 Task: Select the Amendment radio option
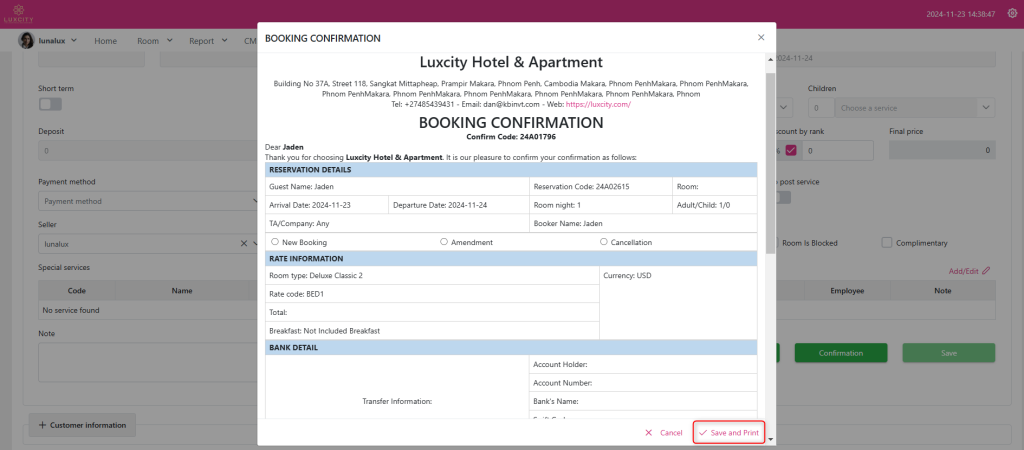pyautogui.click(x=444, y=242)
